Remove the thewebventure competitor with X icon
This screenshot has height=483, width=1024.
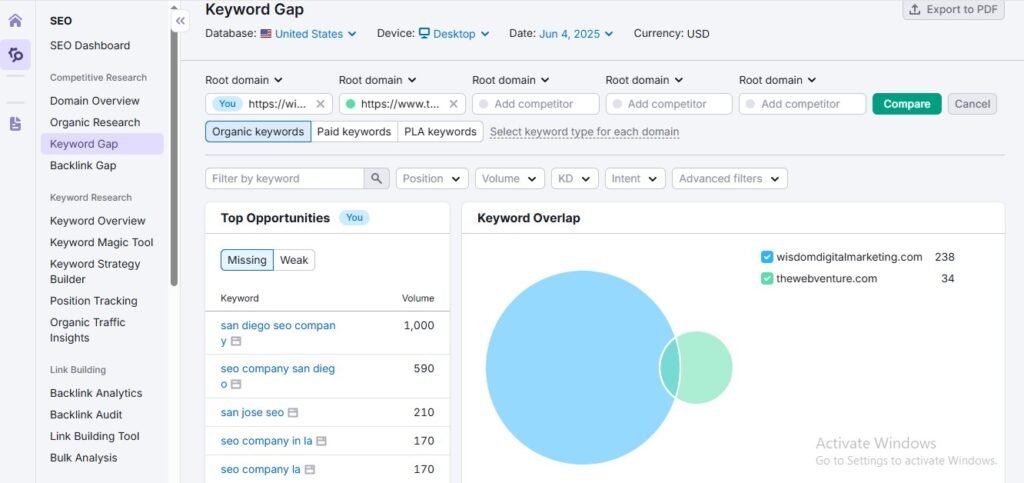tap(453, 104)
